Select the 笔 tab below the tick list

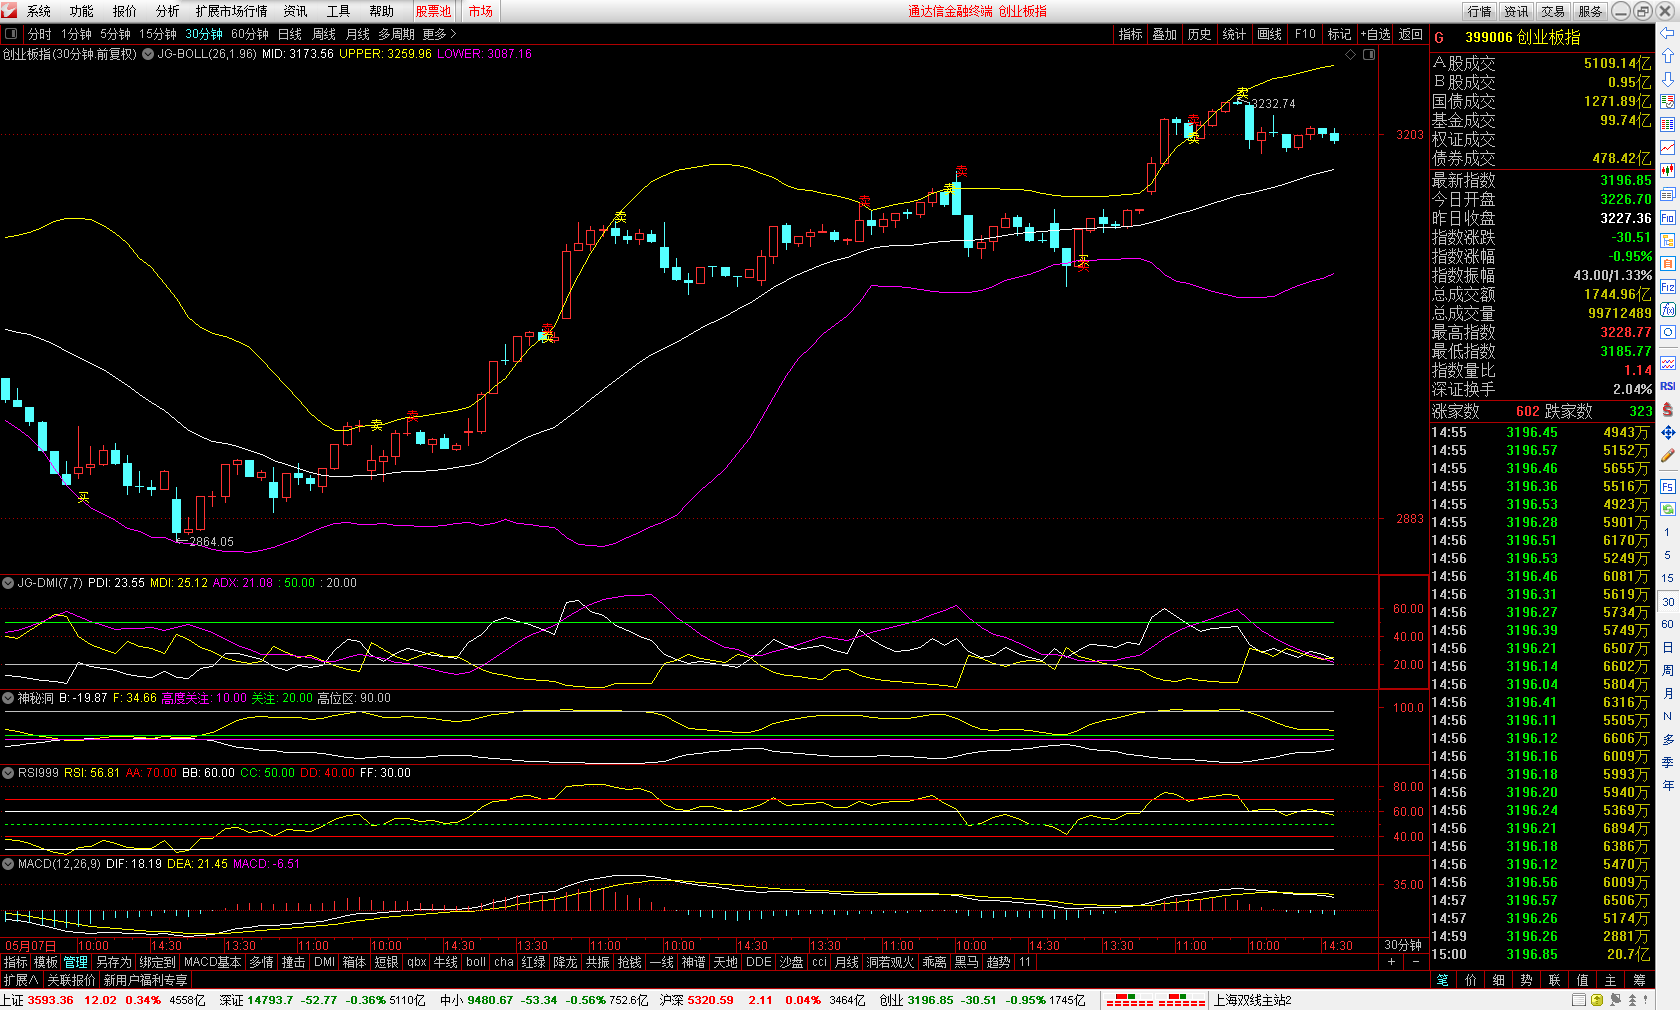pos(1443,980)
